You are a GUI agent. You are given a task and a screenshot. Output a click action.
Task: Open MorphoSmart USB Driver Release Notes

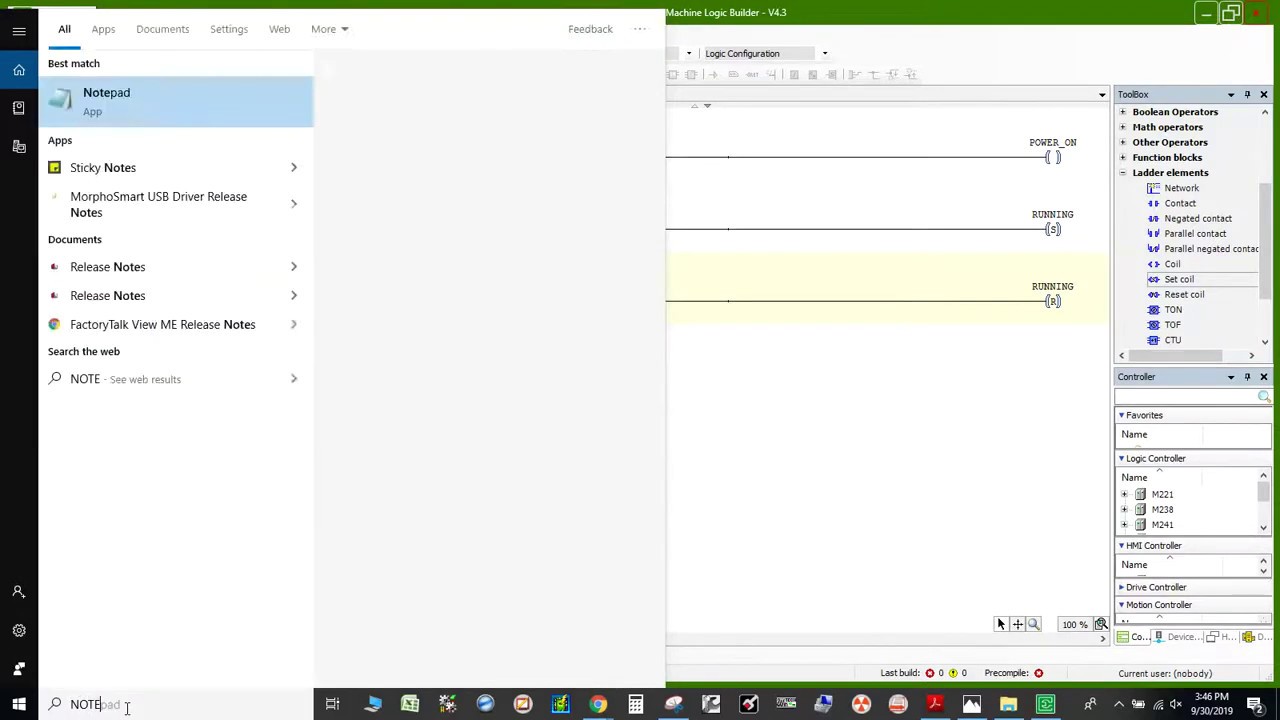point(160,204)
